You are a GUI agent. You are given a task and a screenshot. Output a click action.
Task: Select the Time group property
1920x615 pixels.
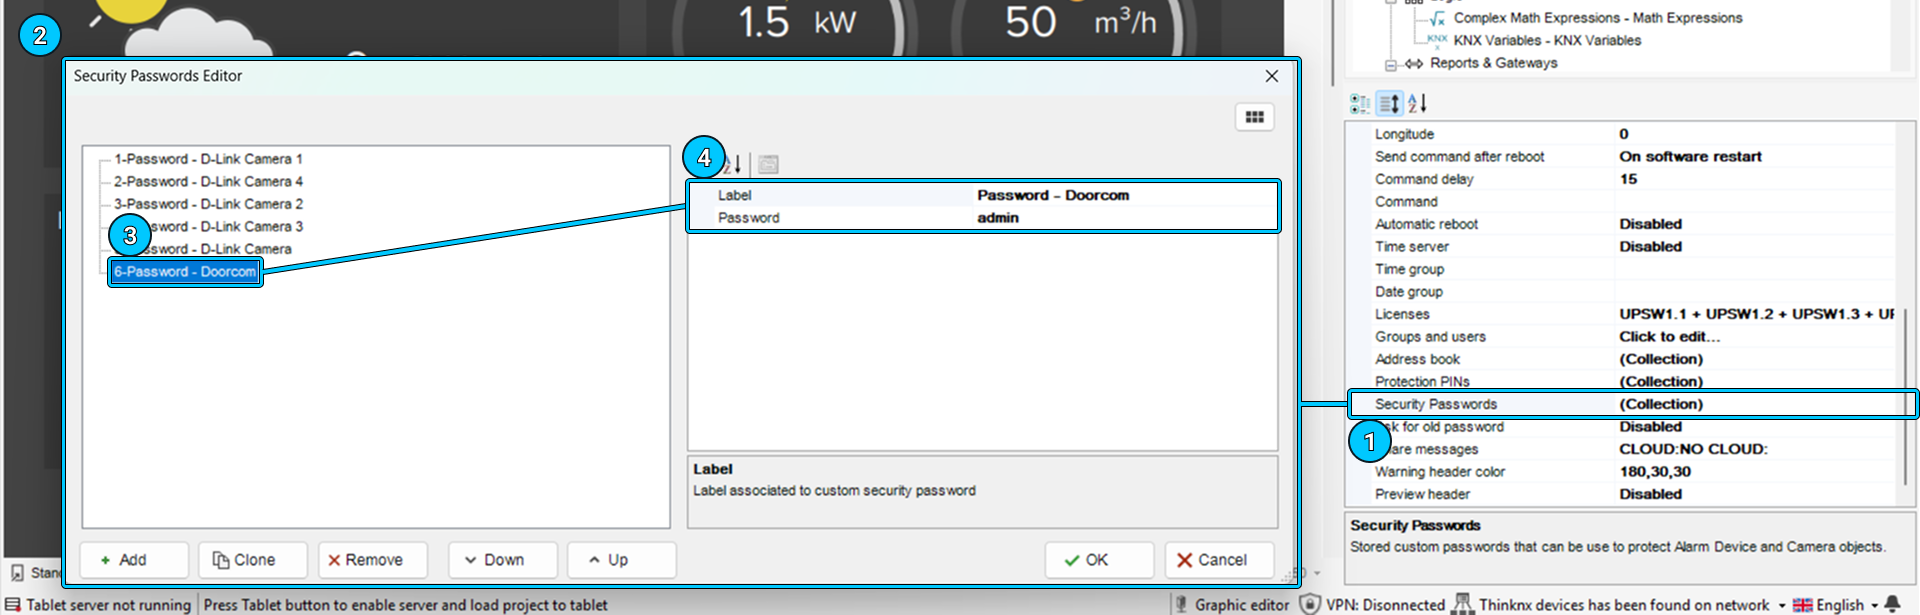(x=1409, y=269)
